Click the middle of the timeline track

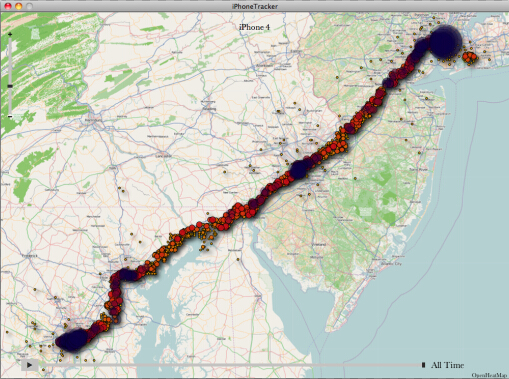230,365
